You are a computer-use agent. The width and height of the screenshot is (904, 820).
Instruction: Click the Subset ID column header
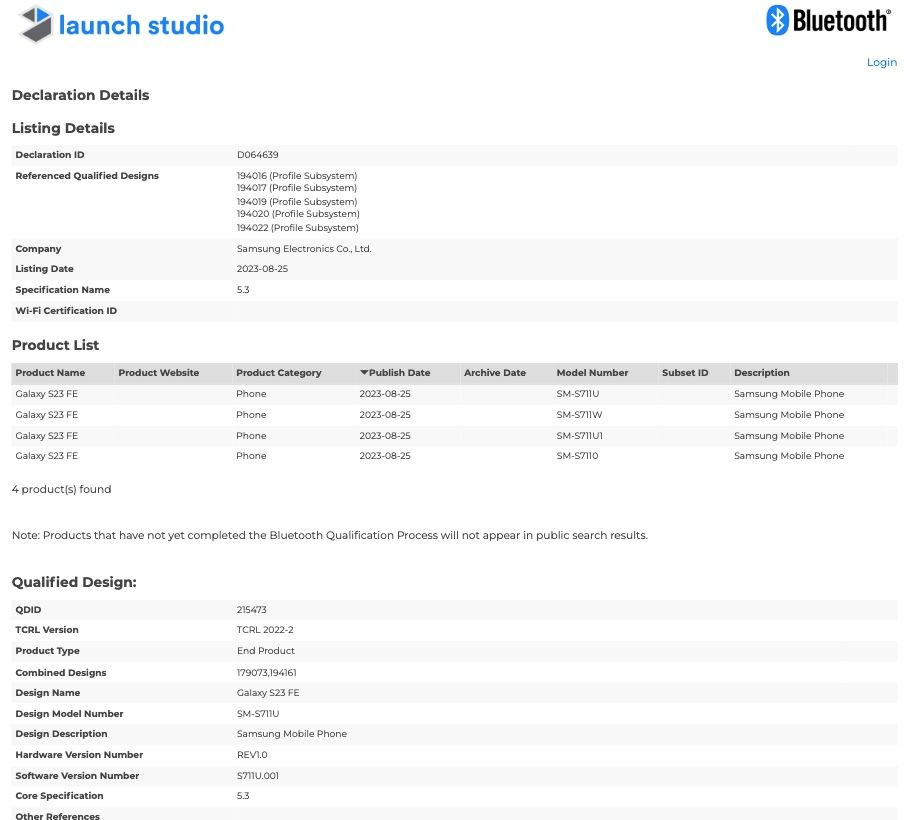pyautogui.click(x=685, y=373)
